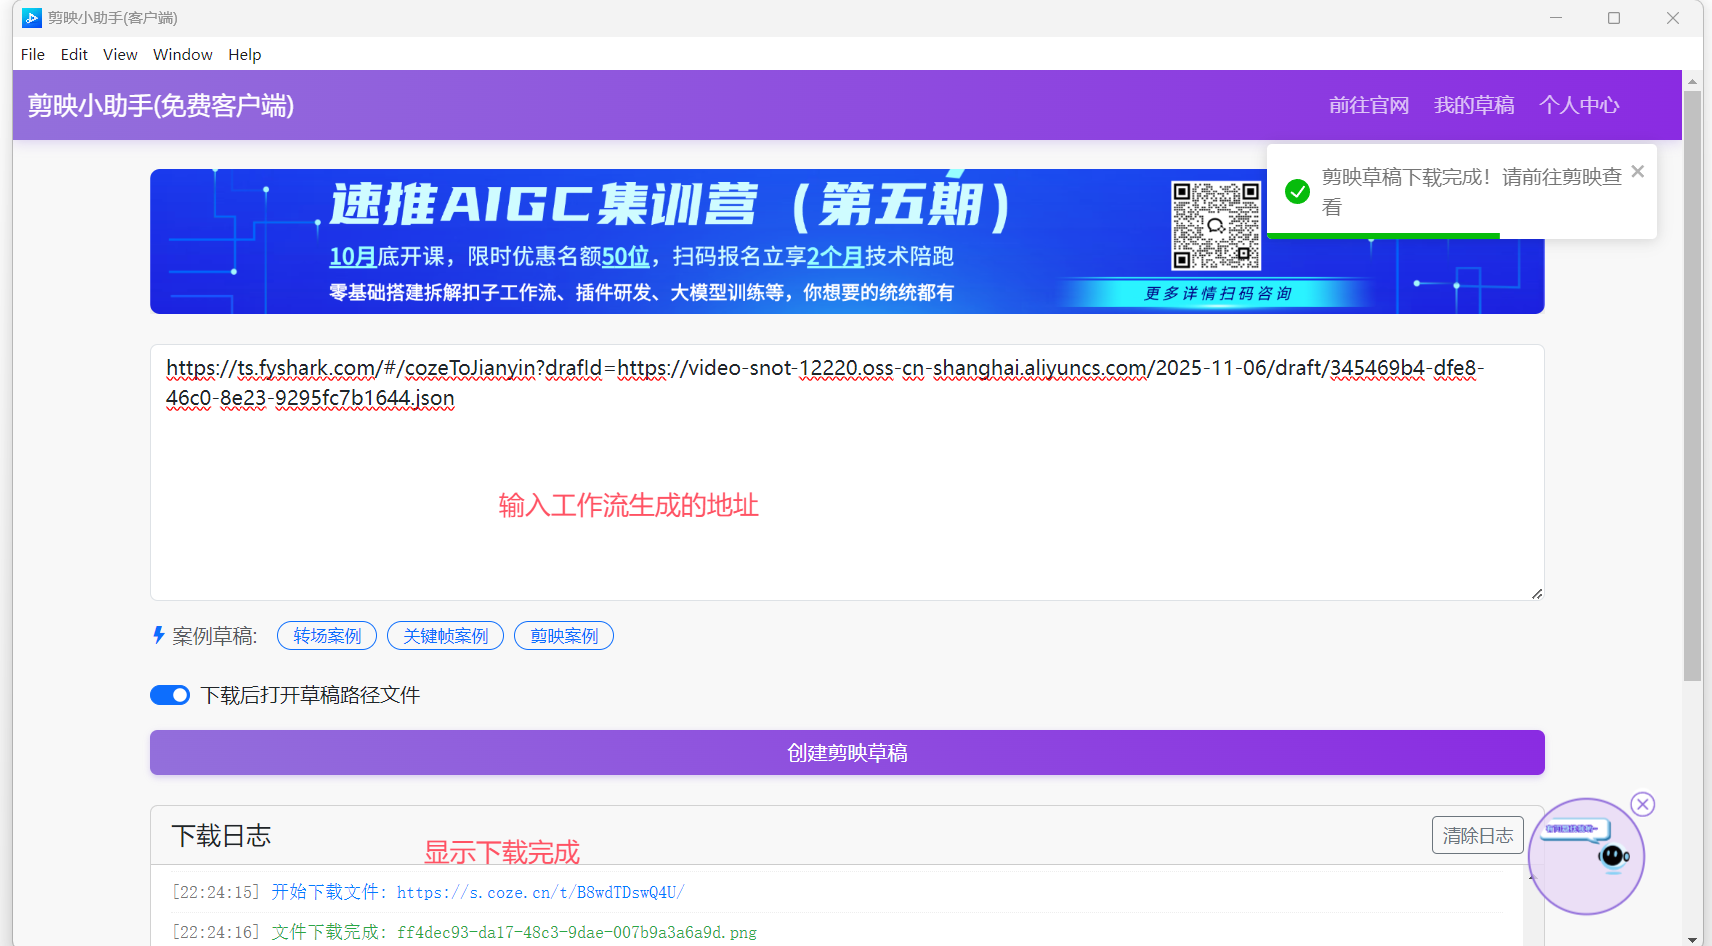Open the floating assistant robot
This screenshot has height=946, width=1712.
pos(1586,856)
